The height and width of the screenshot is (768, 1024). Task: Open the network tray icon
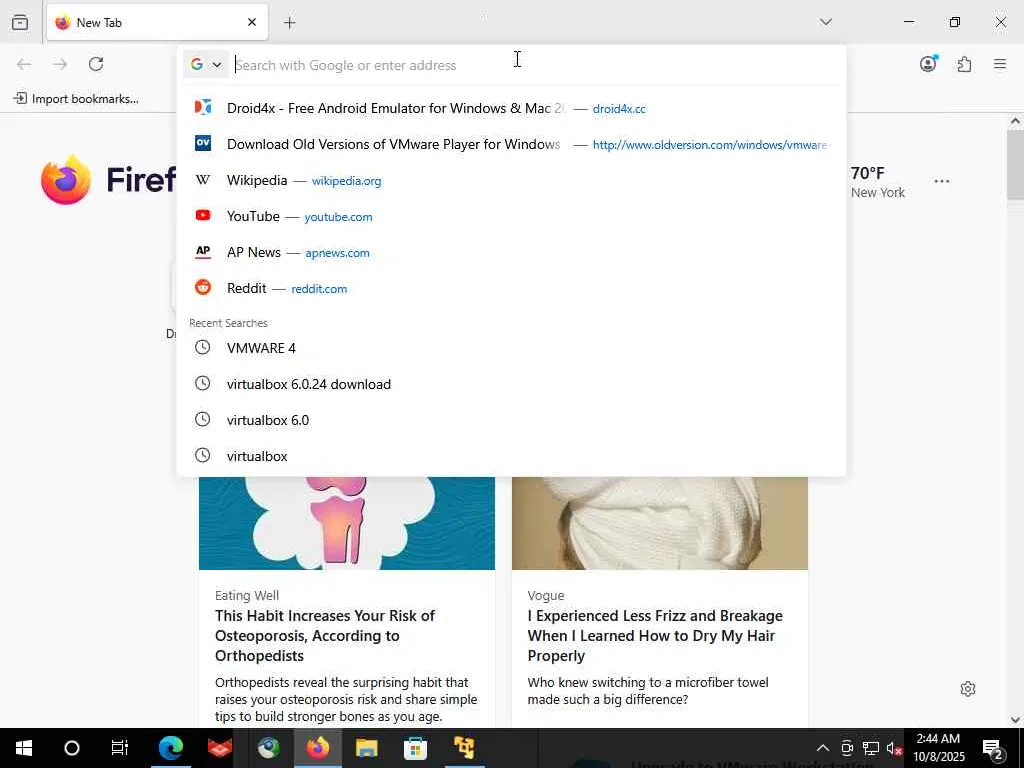[871, 748]
